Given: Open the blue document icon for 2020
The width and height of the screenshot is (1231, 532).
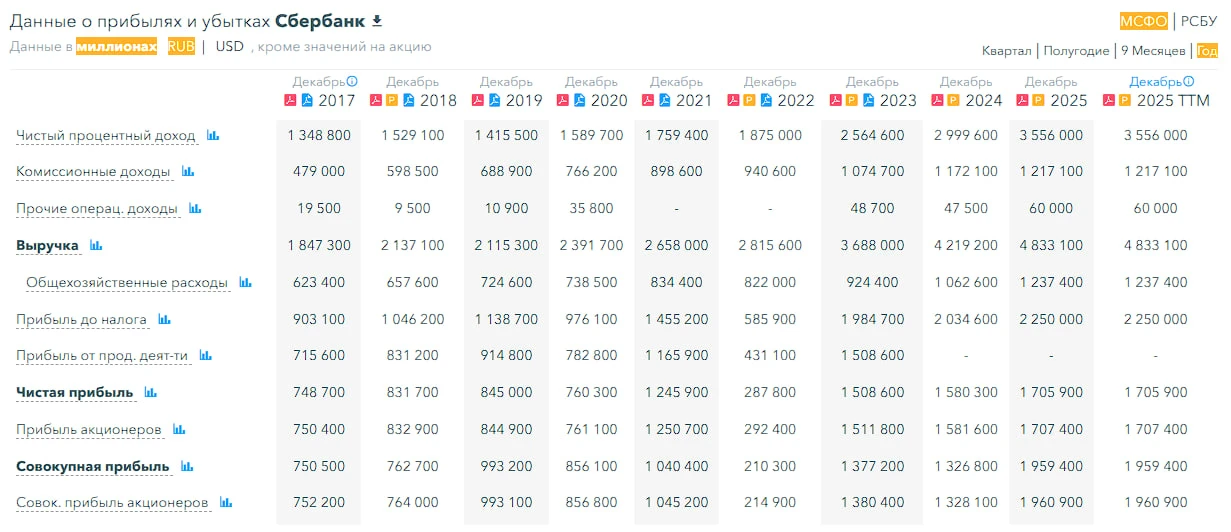Looking at the screenshot, I should [580, 100].
